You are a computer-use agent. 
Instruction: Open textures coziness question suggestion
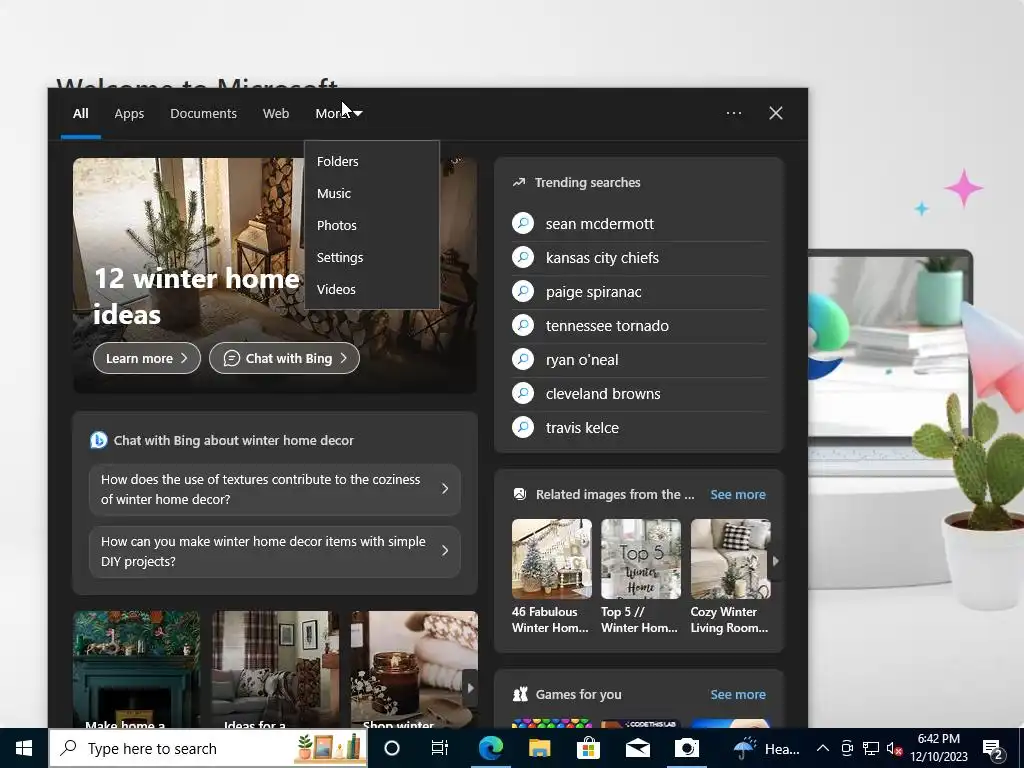[275, 489]
